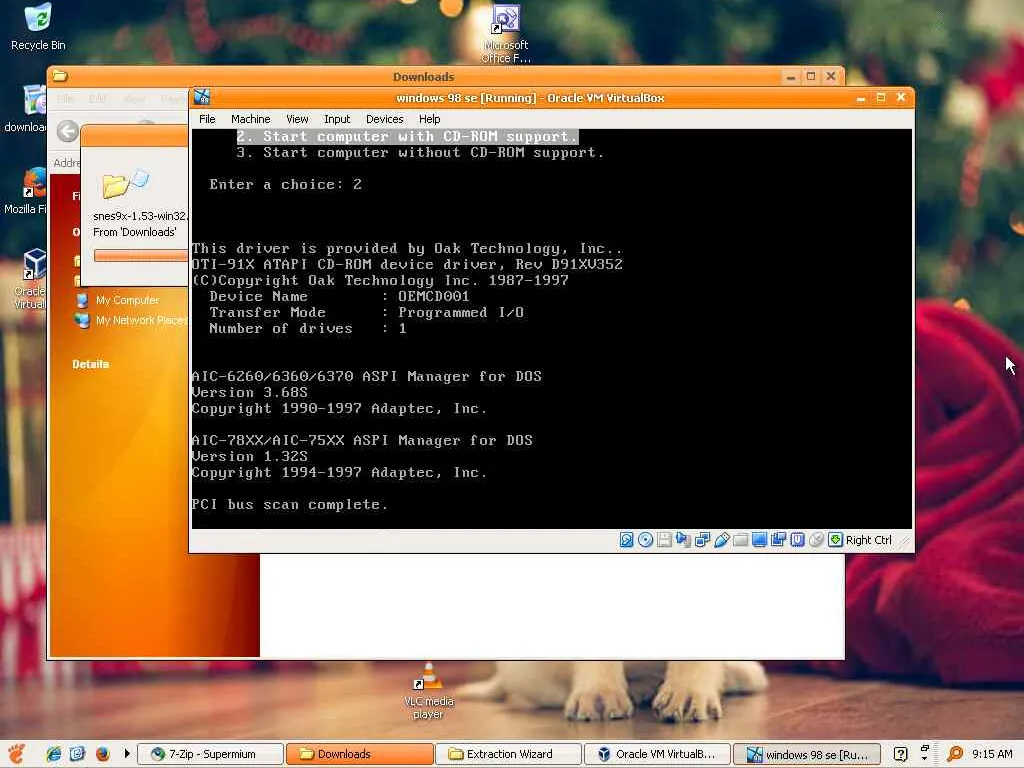The height and width of the screenshot is (768, 1024).
Task: Click the mouse integration indicator in VirtualBox status bar
Action: click(816, 539)
